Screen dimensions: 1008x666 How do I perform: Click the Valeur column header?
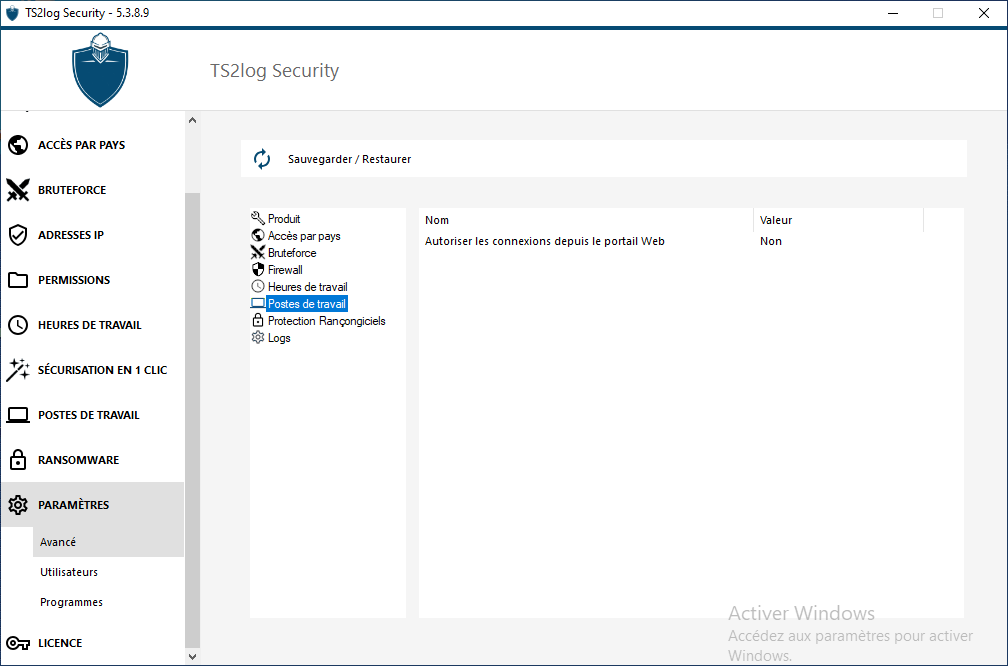(838, 220)
